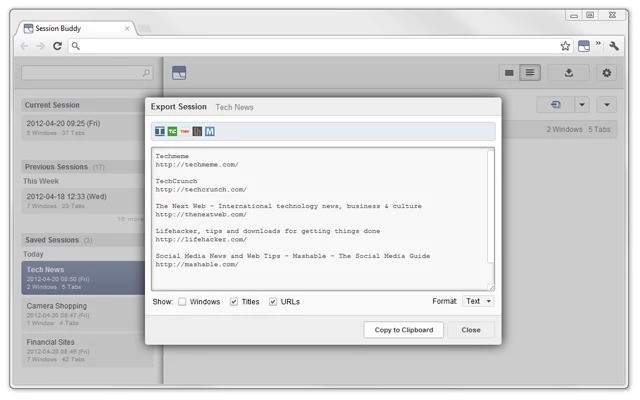Click The Next Web red favicon
Viewport: 640px width, 400px height.
[185, 131]
